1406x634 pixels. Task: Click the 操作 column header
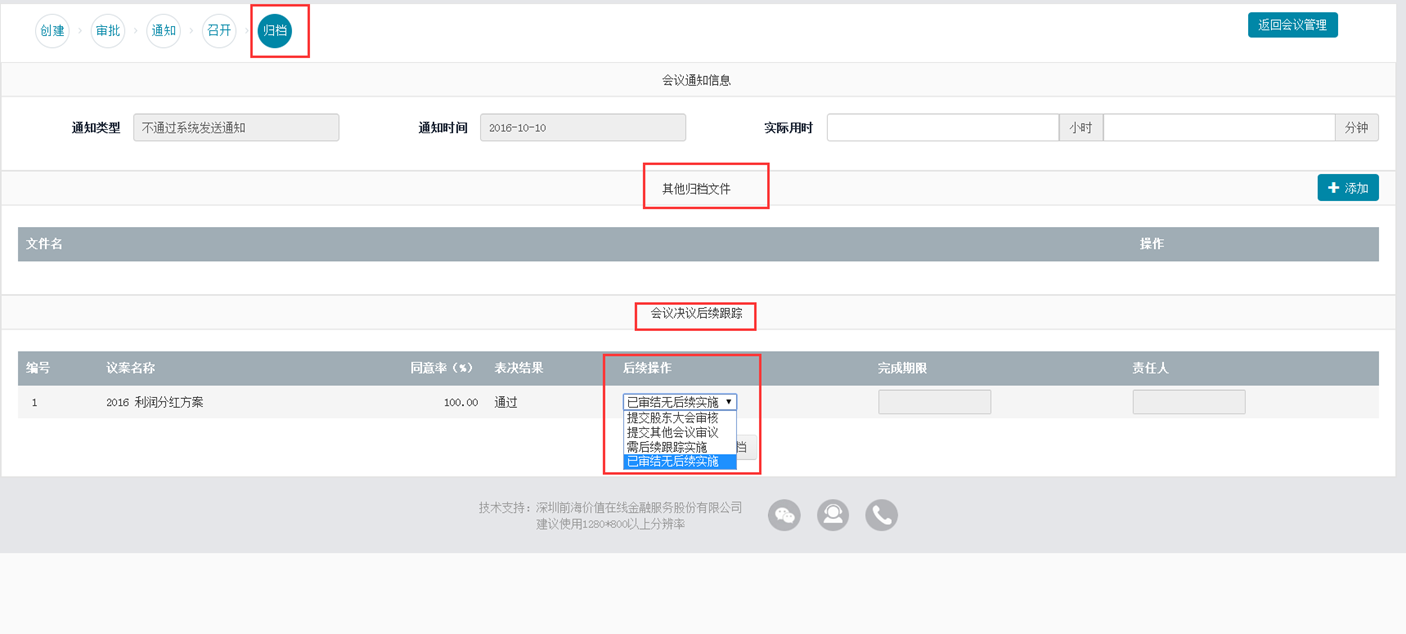click(1152, 244)
